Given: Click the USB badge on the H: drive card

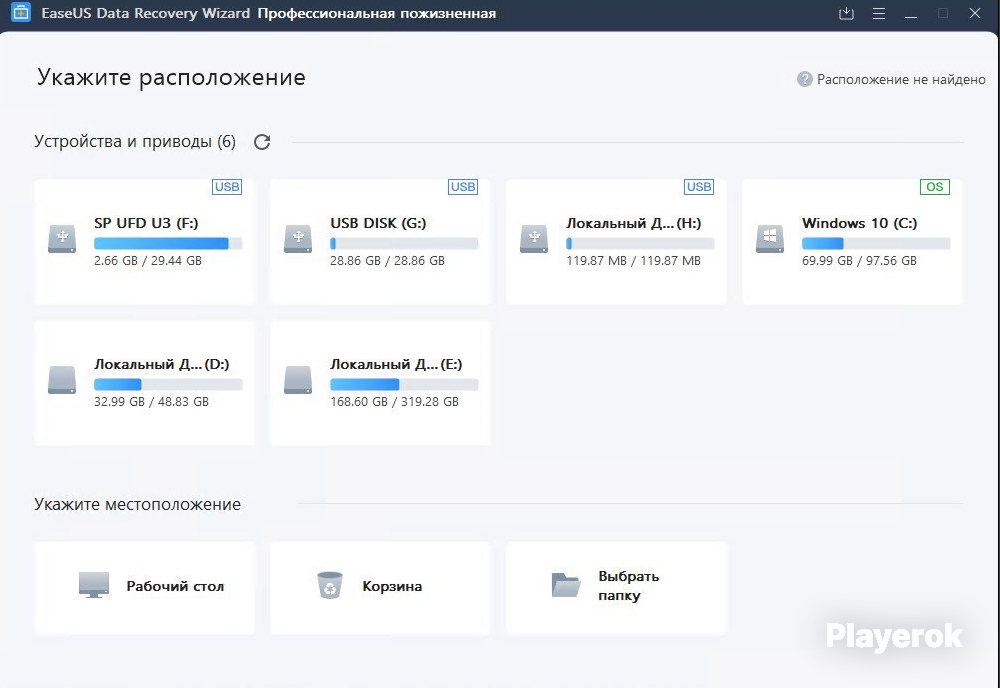Looking at the screenshot, I should click(699, 187).
